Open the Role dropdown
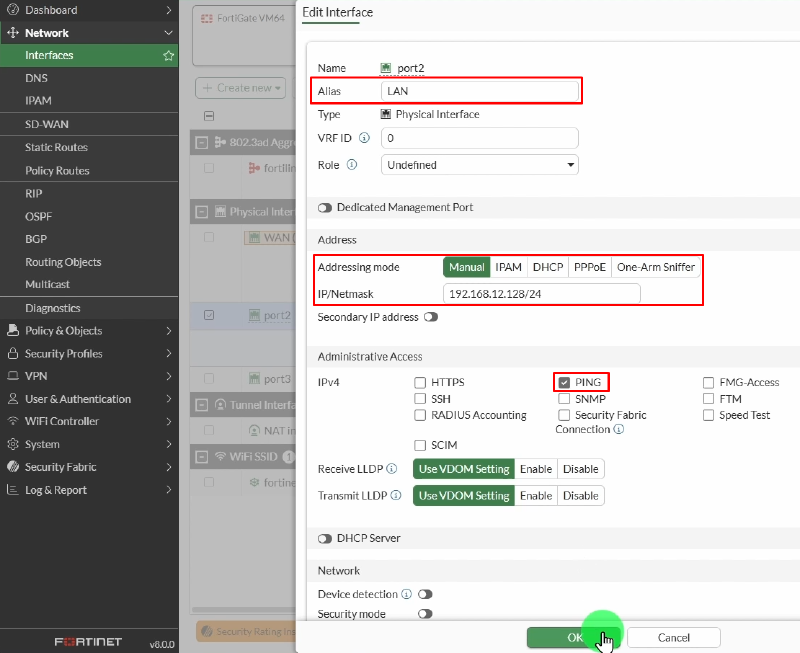Screen dimensions: 800x653 [x=480, y=165]
